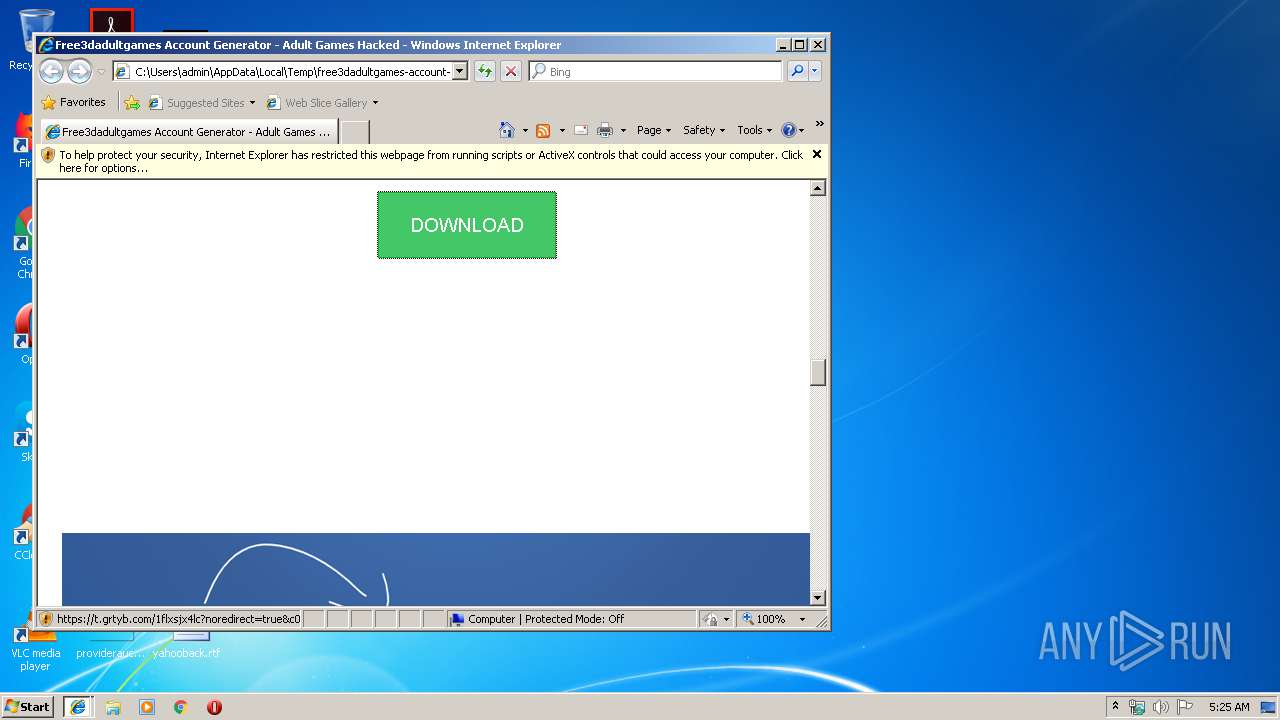Click the network tray icon
This screenshot has height=720, width=1280.
point(1137,707)
